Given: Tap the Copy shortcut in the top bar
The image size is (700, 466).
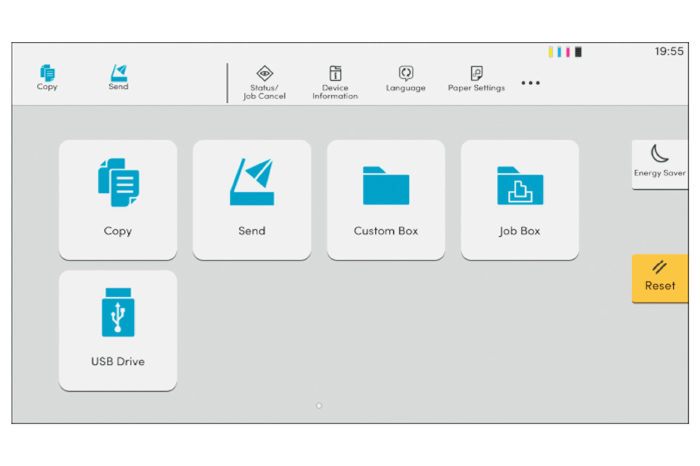Looking at the screenshot, I should (47, 78).
